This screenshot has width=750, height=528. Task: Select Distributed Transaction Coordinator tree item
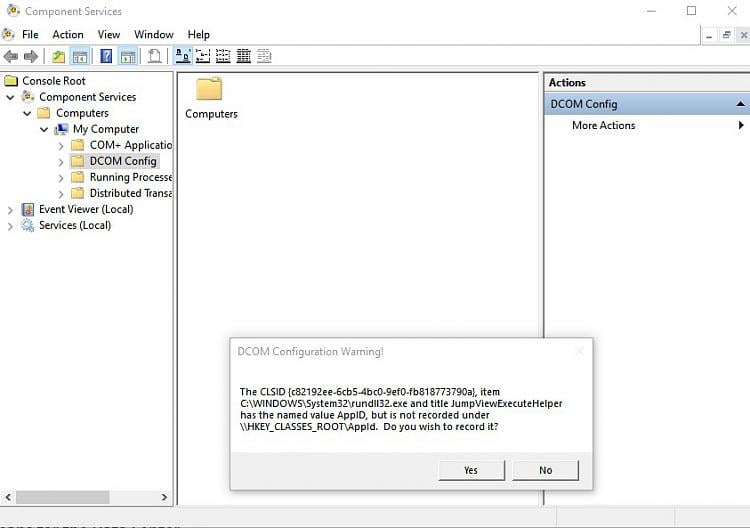point(131,193)
